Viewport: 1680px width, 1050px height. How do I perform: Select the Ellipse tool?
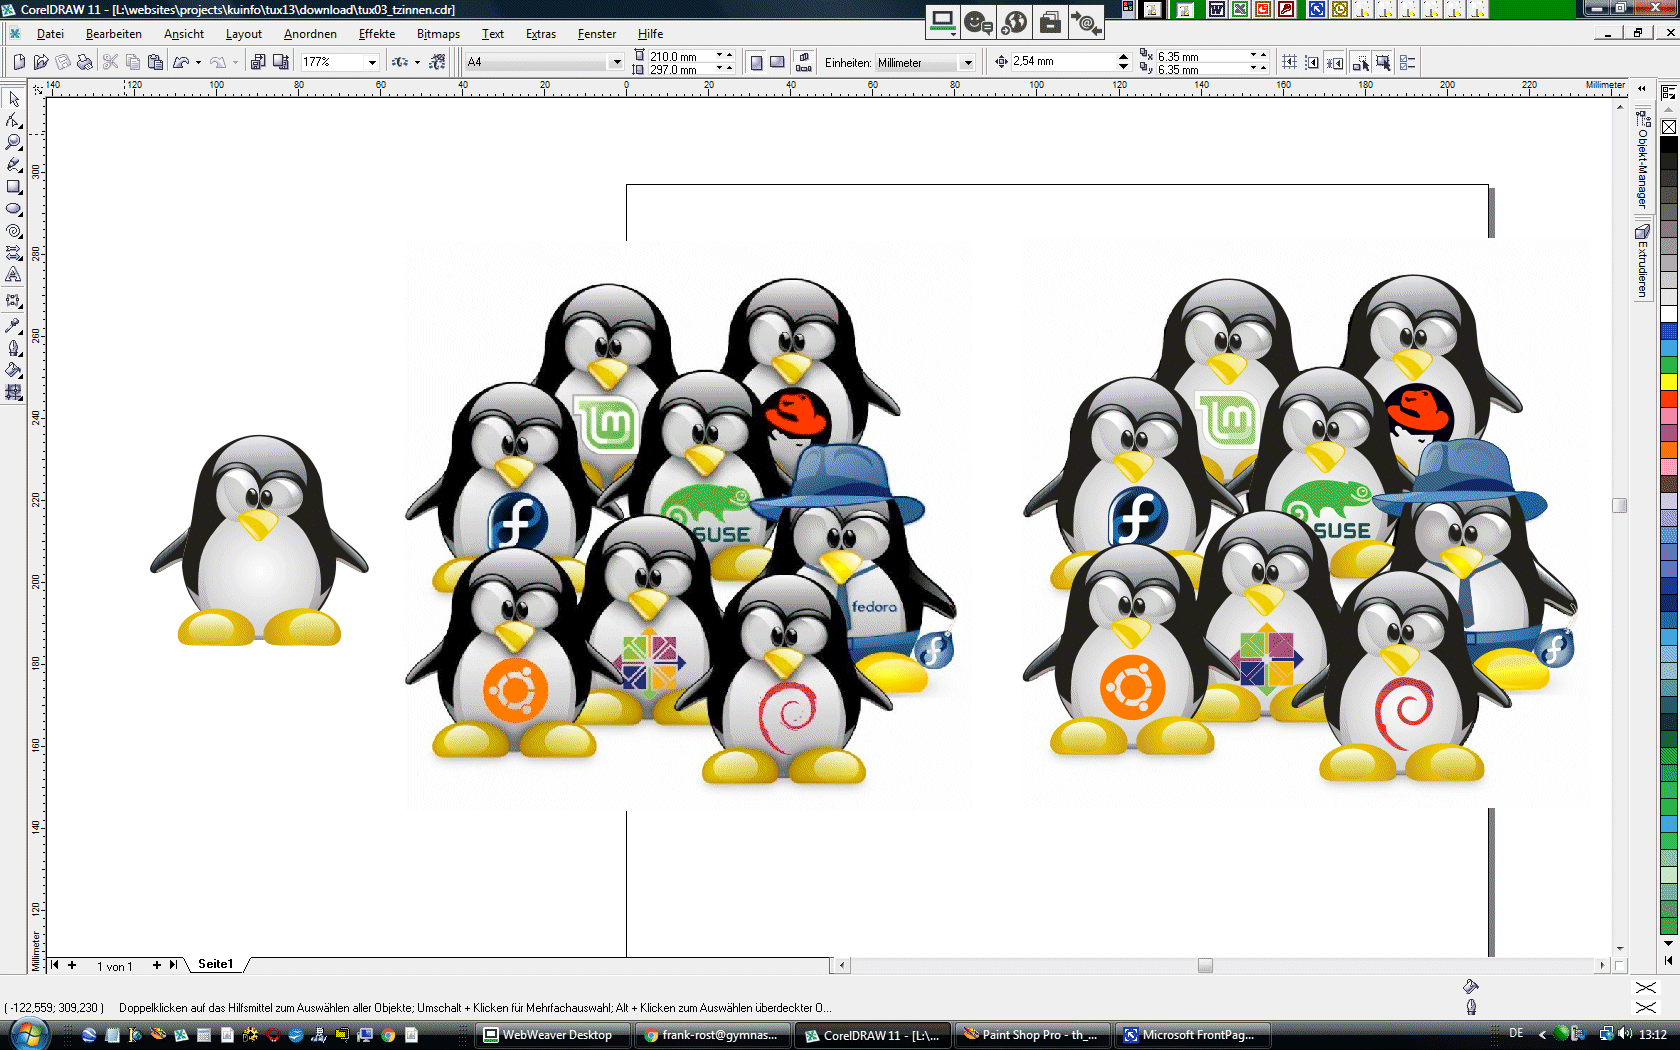click(x=13, y=209)
